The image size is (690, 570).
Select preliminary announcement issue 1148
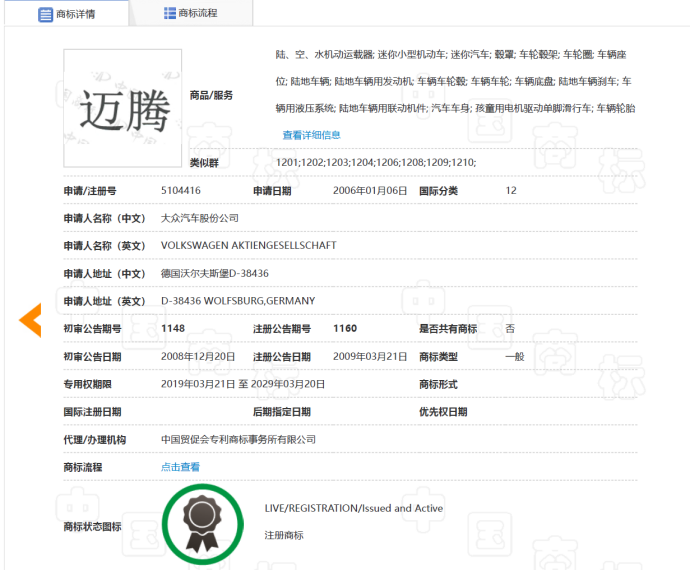pyautogui.click(x=173, y=328)
